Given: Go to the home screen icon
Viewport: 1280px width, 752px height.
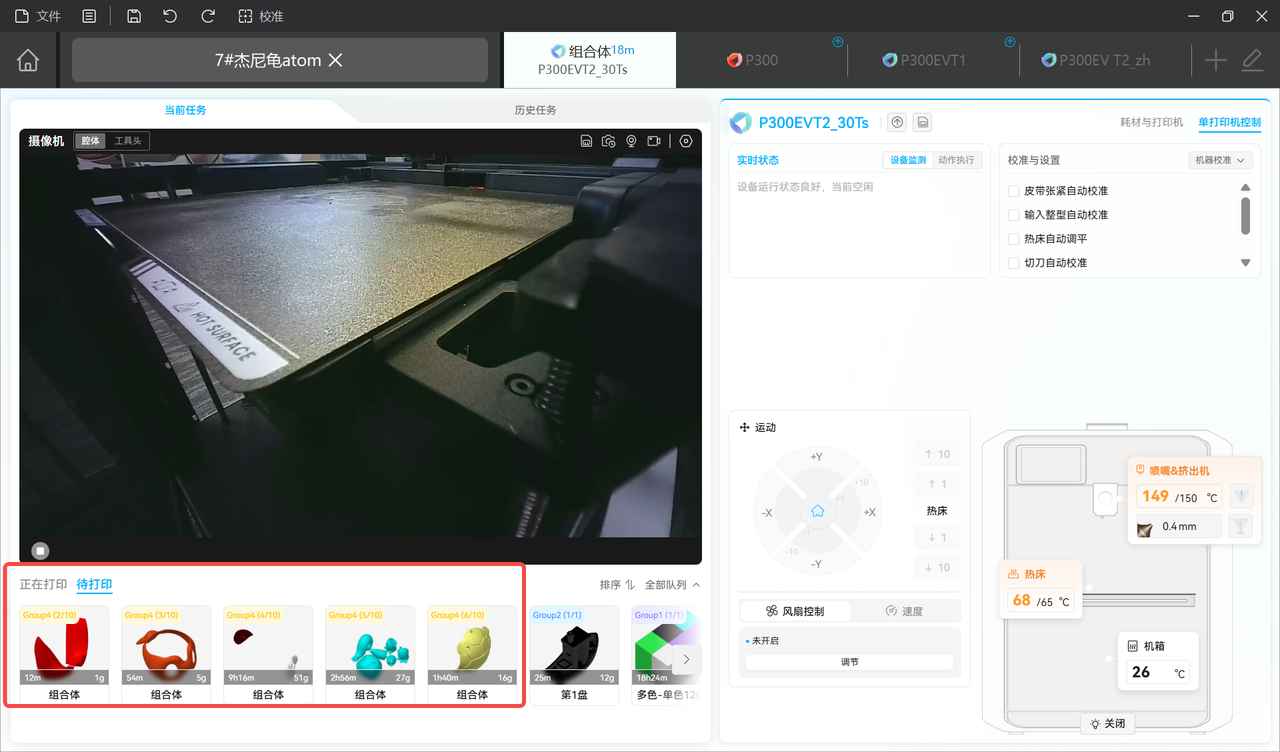Looking at the screenshot, I should (x=28, y=60).
